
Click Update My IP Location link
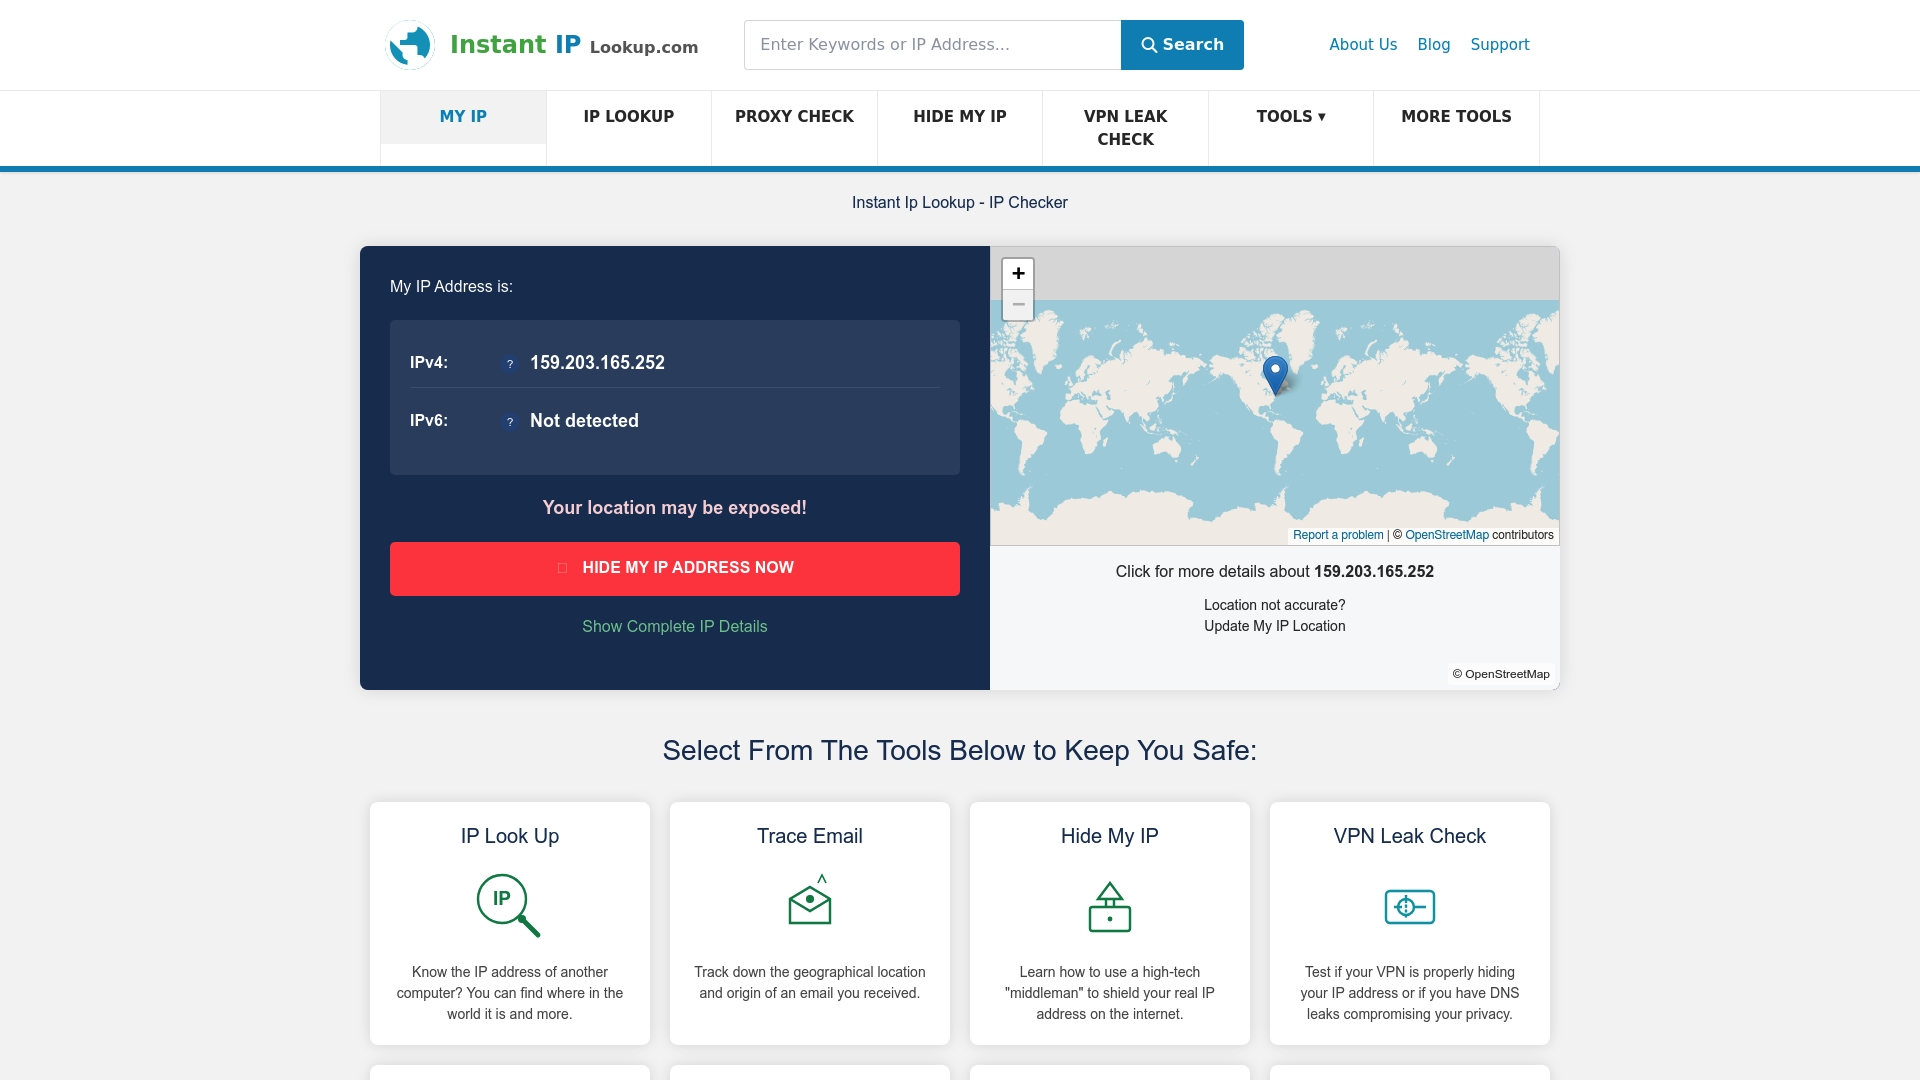[1274, 627]
